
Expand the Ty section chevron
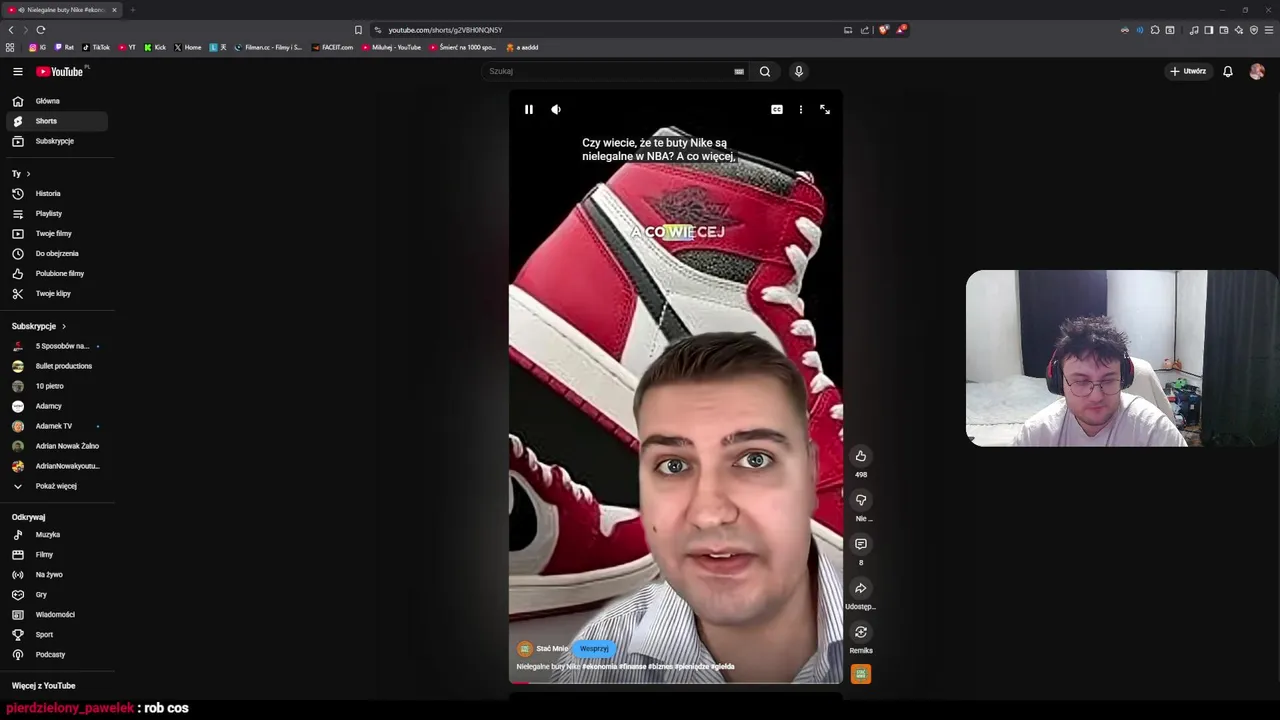pyautogui.click(x=28, y=174)
